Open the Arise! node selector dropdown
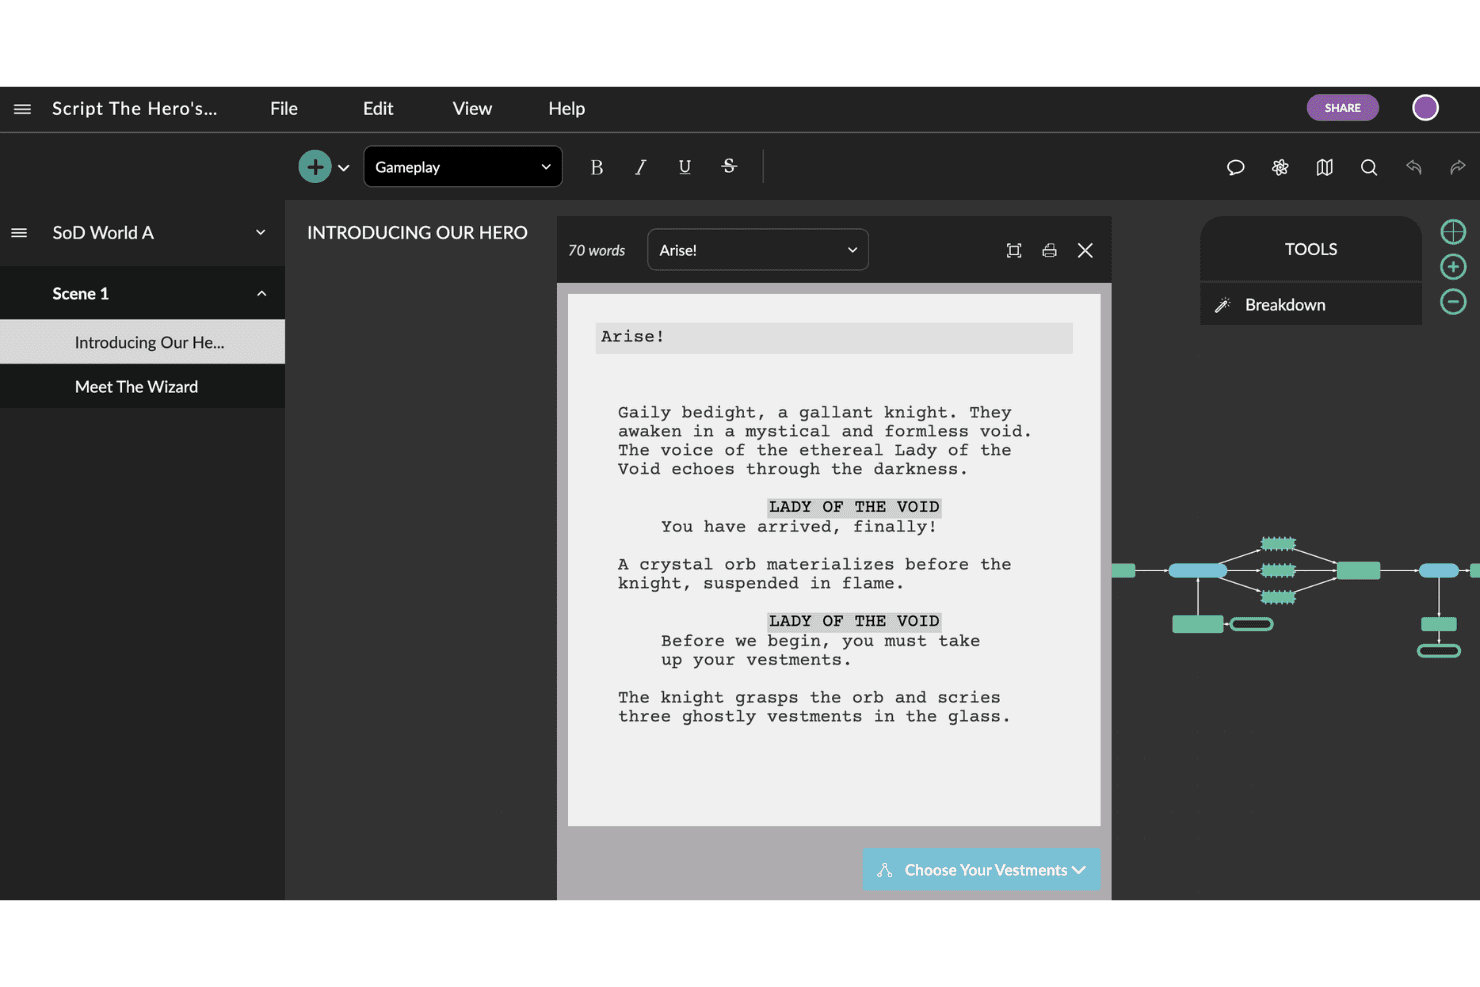The image size is (1480, 987). tap(758, 250)
